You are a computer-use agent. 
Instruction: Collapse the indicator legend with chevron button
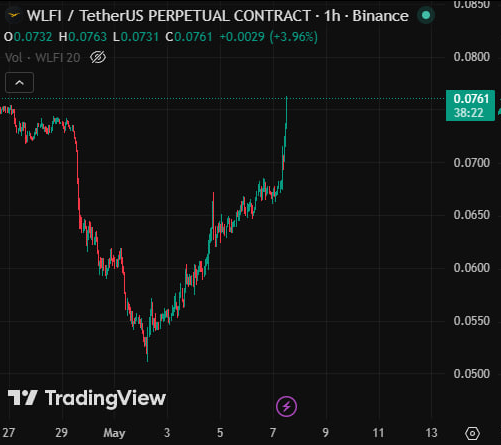tap(19, 83)
